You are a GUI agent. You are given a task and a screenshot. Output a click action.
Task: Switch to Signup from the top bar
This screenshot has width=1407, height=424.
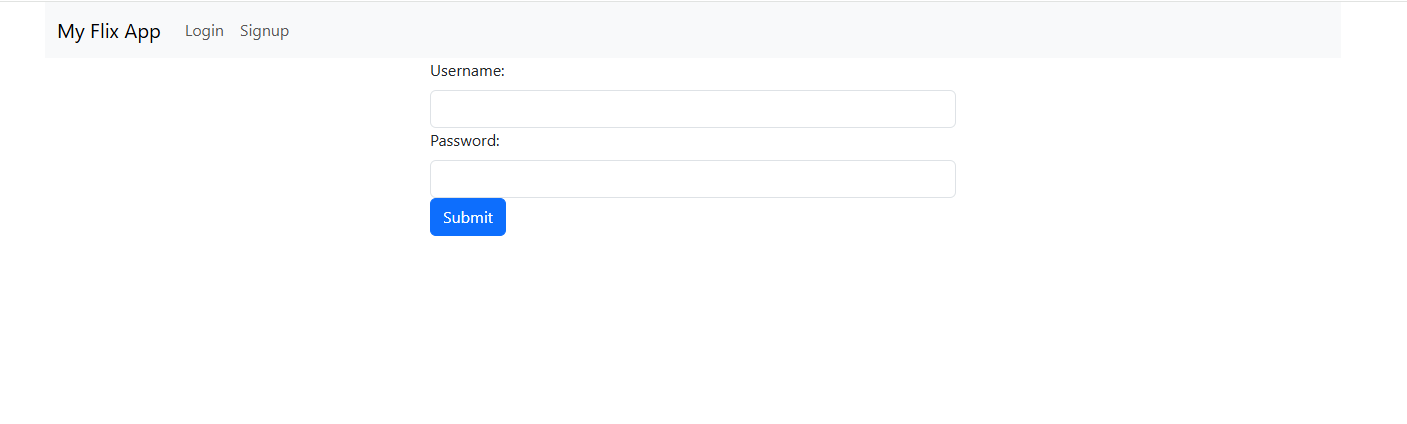(264, 31)
